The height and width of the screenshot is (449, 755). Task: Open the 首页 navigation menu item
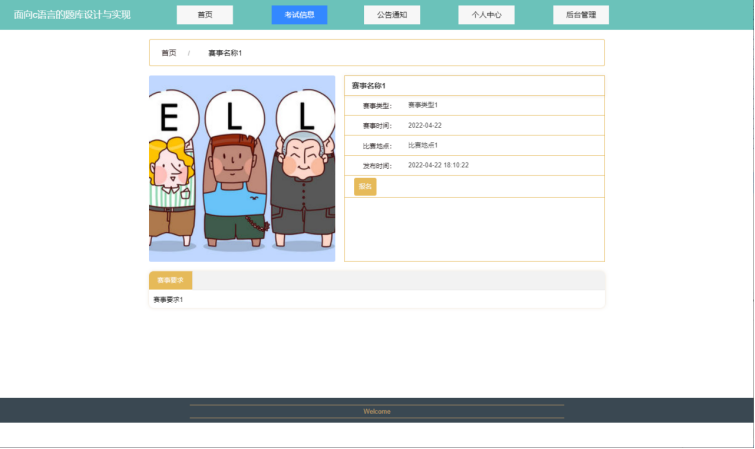coord(205,15)
